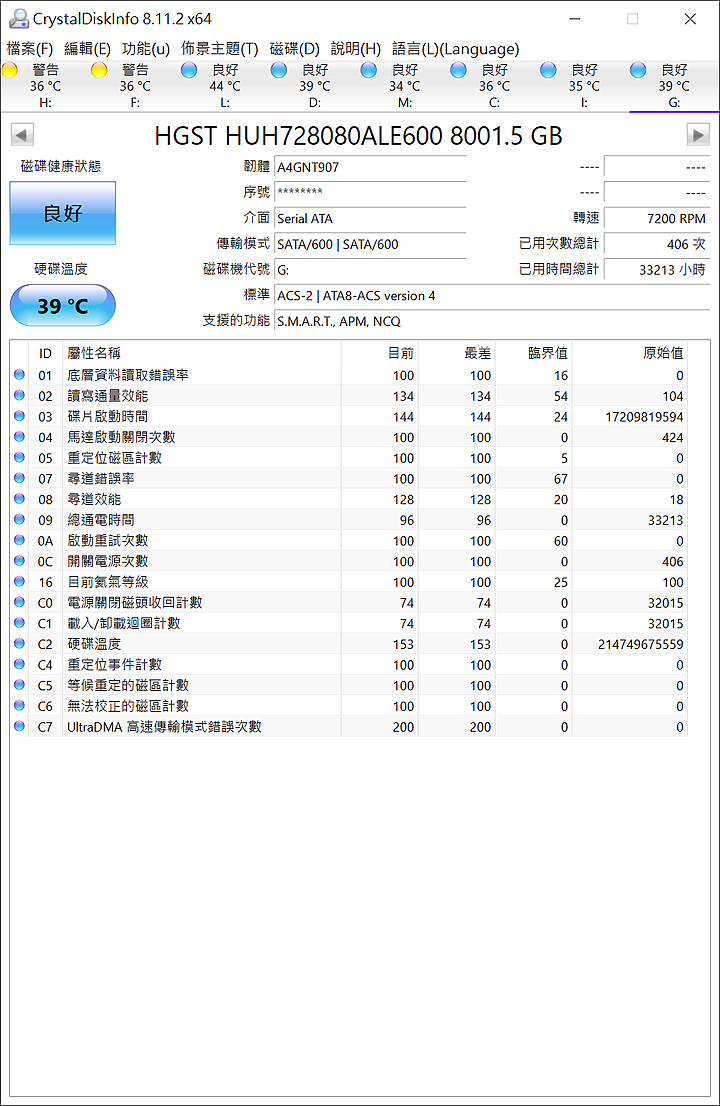Click the CrystalDiskInfo title bar app icon

(18, 18)
